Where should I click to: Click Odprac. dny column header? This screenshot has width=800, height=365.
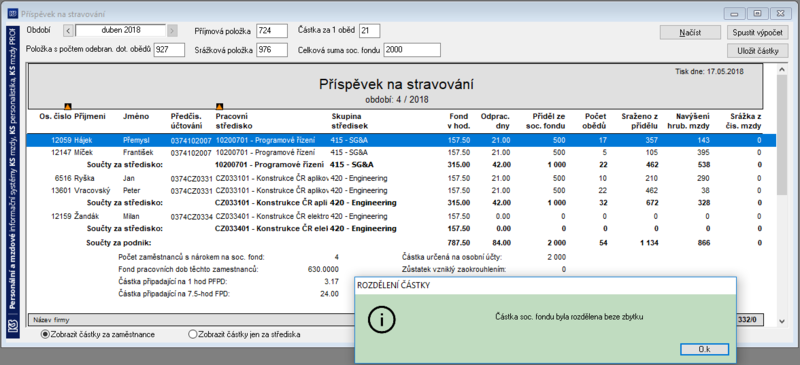[495, 121]
